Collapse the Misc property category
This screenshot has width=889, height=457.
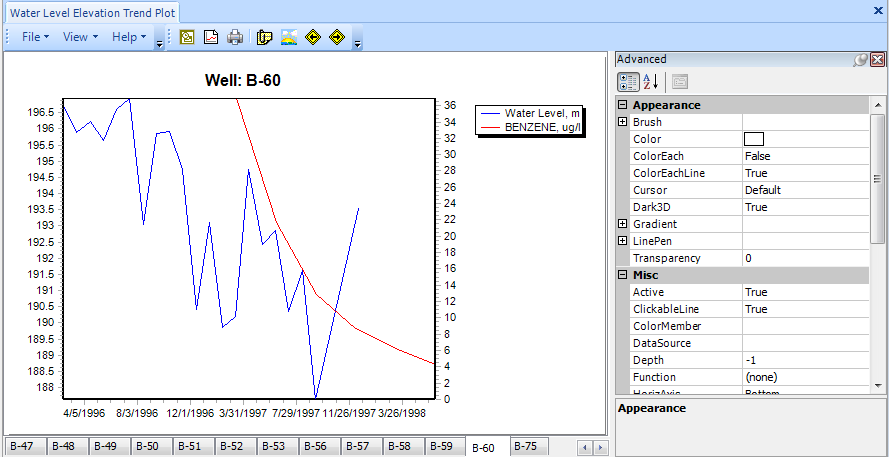click(x=623, y=275)
